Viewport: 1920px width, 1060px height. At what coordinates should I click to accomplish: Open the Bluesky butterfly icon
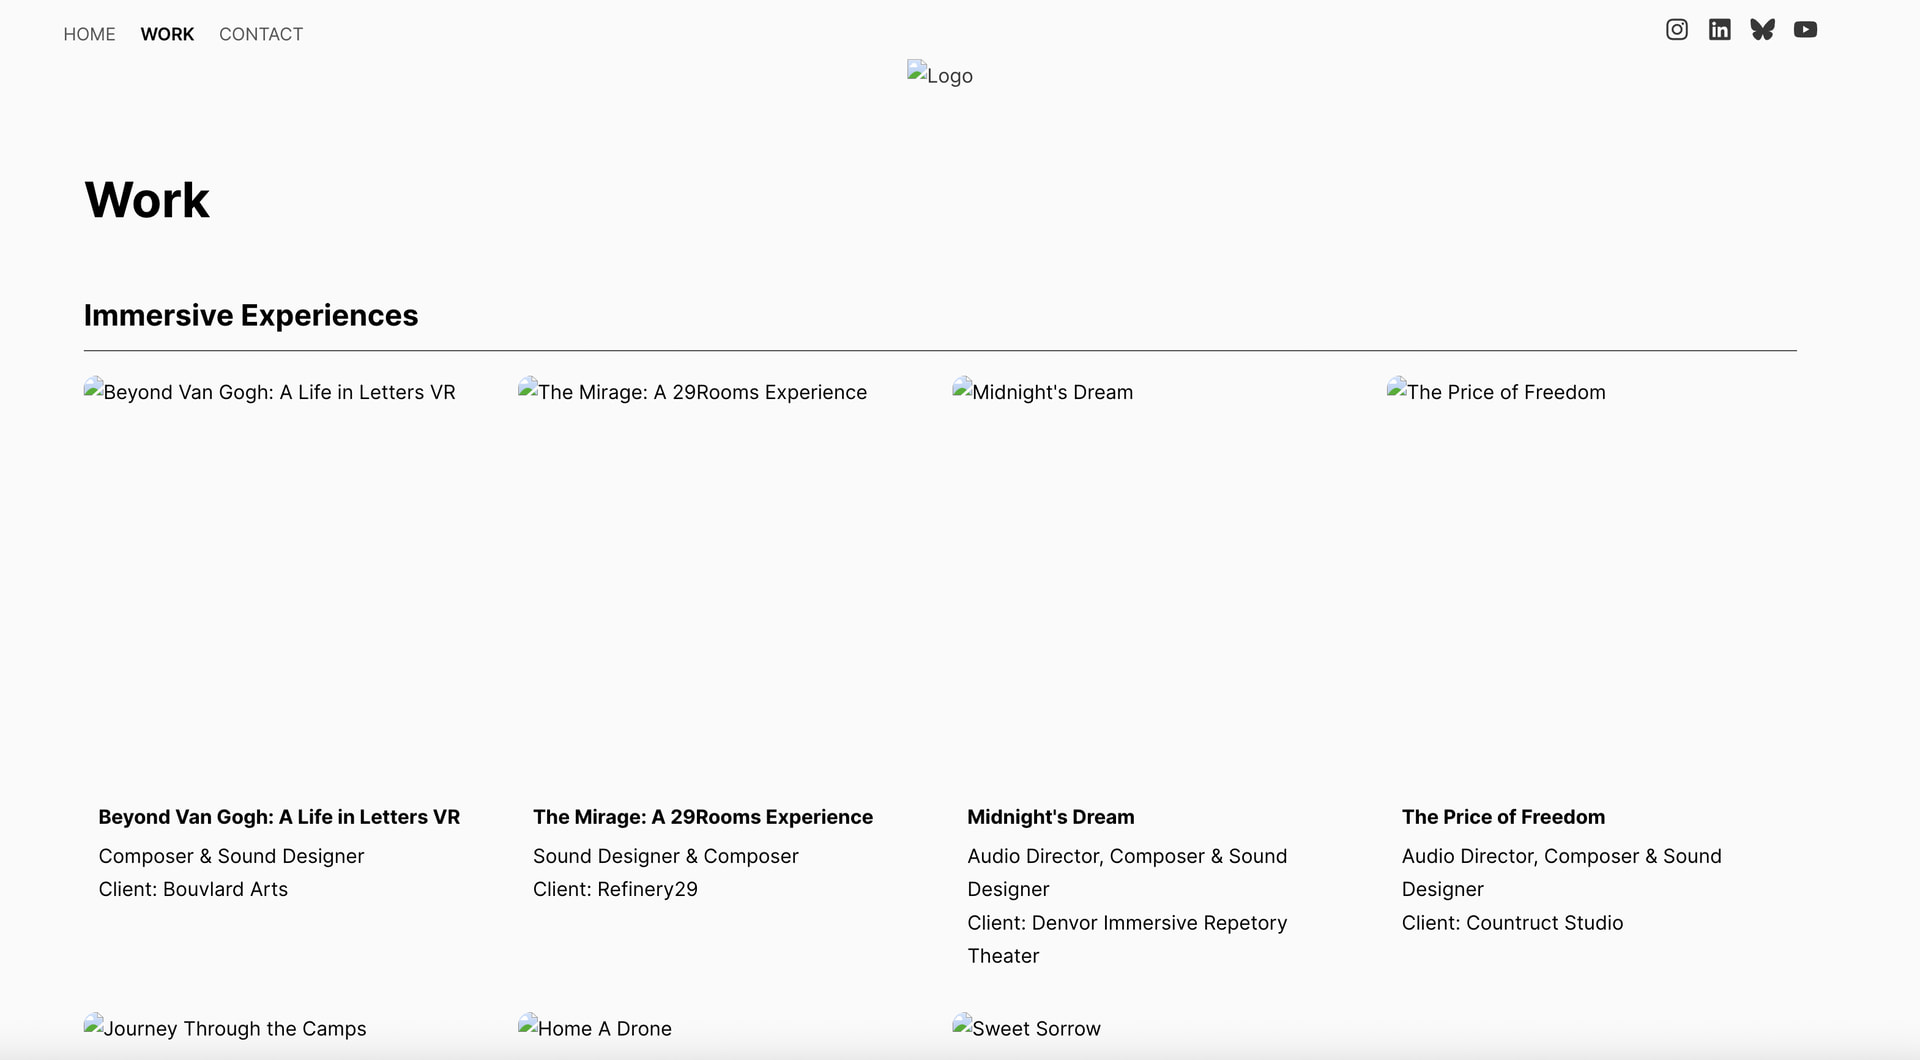click(1763, 30)
